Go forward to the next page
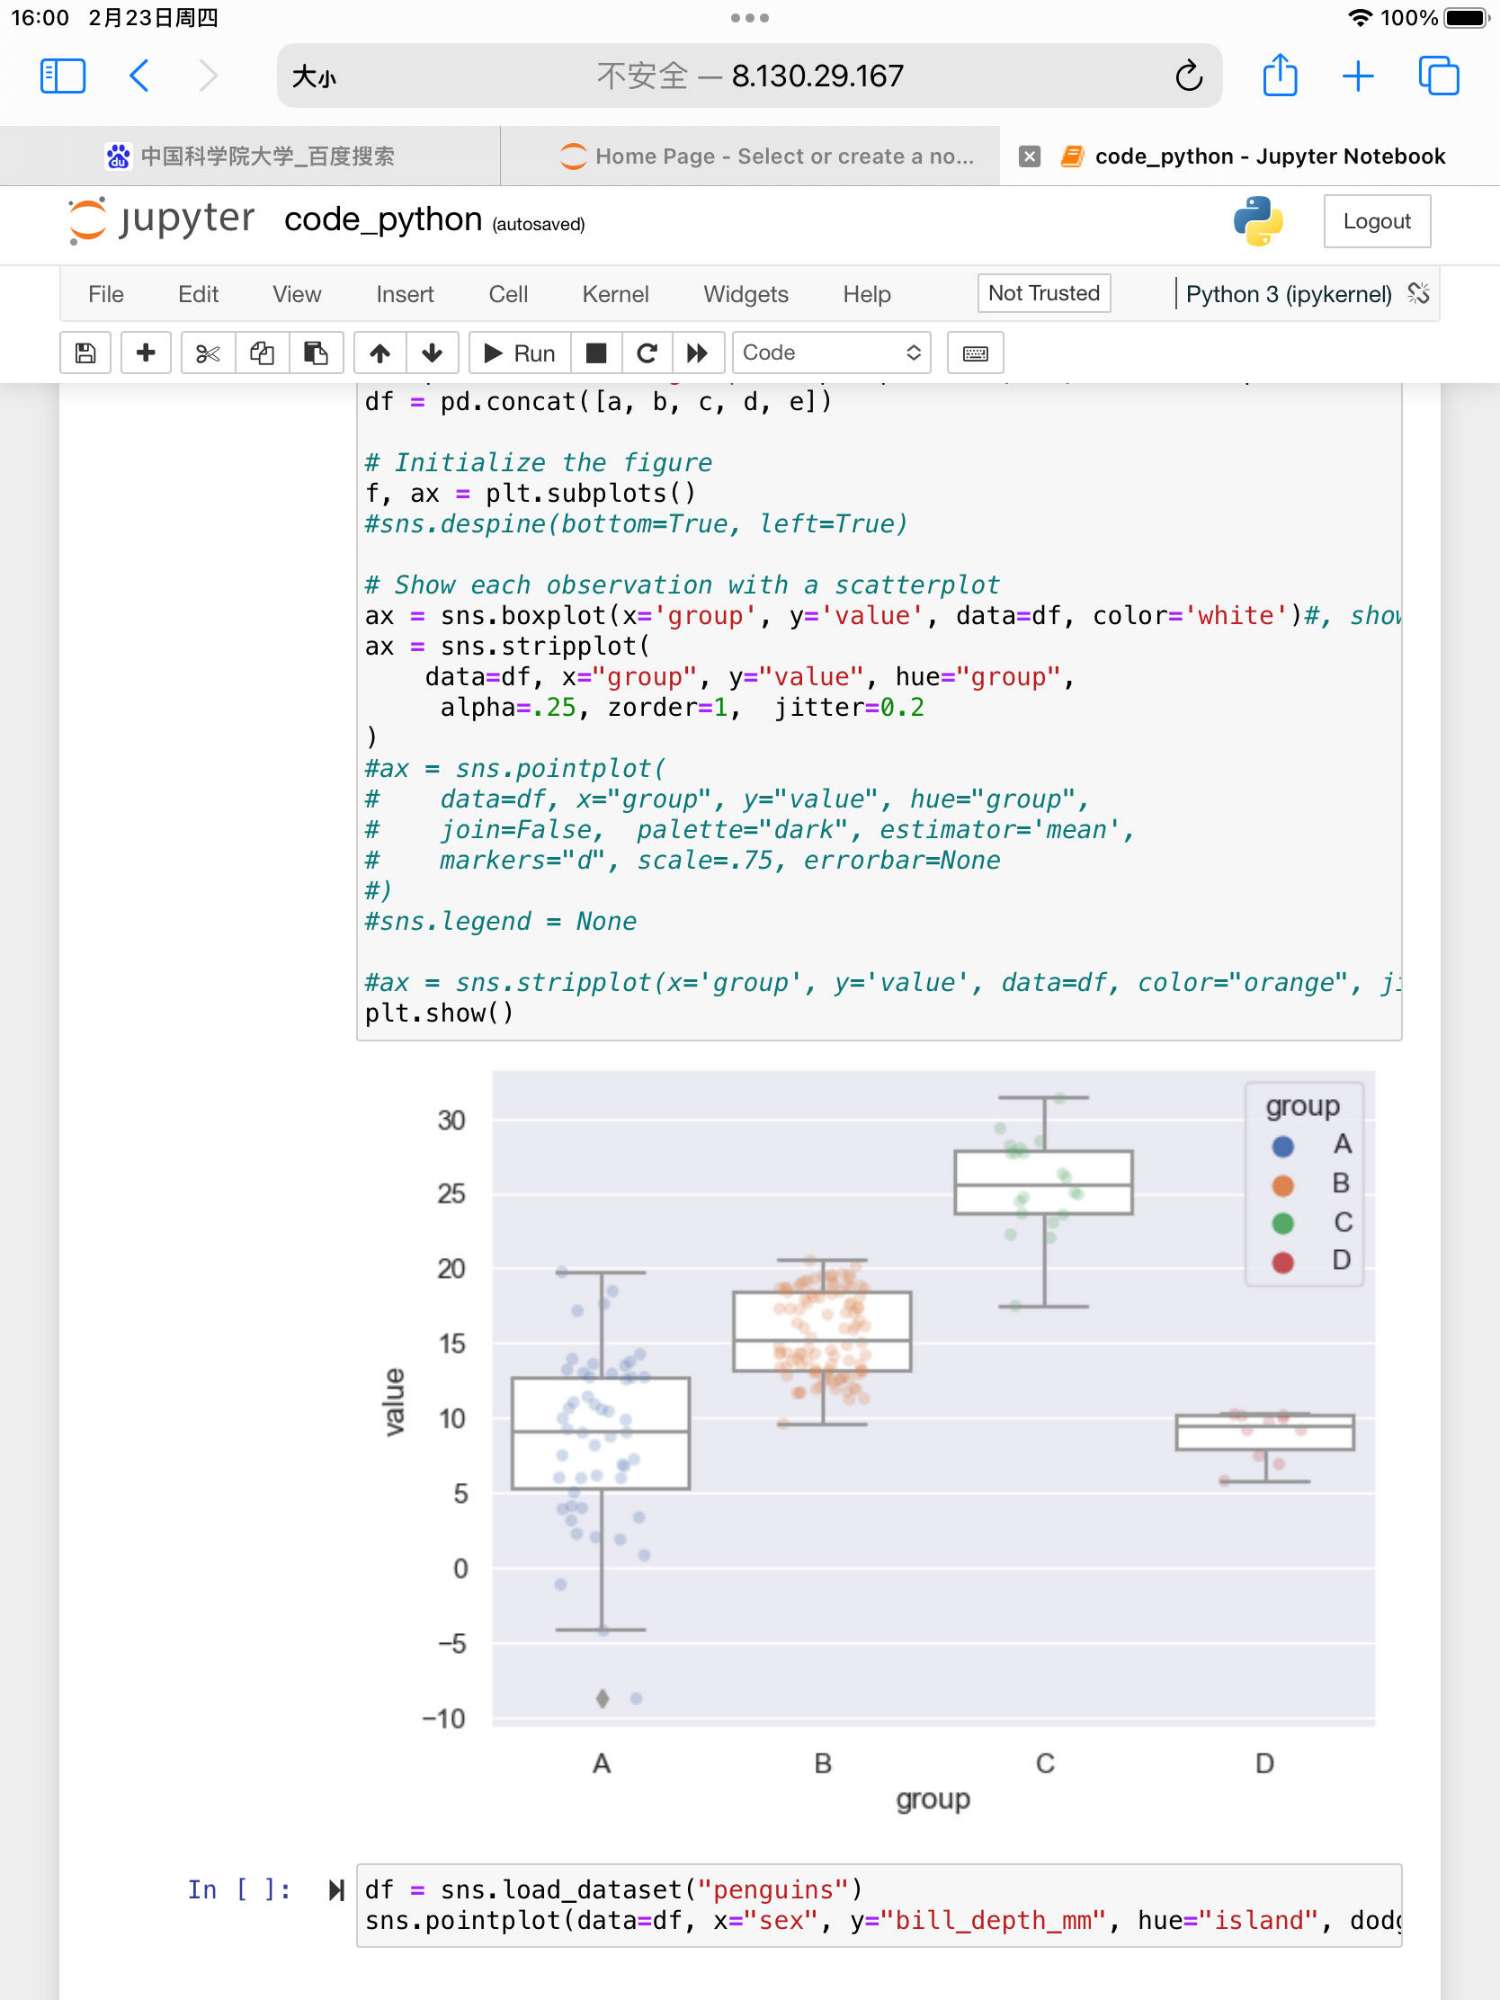1500x2000 pixels. point(208,76)
